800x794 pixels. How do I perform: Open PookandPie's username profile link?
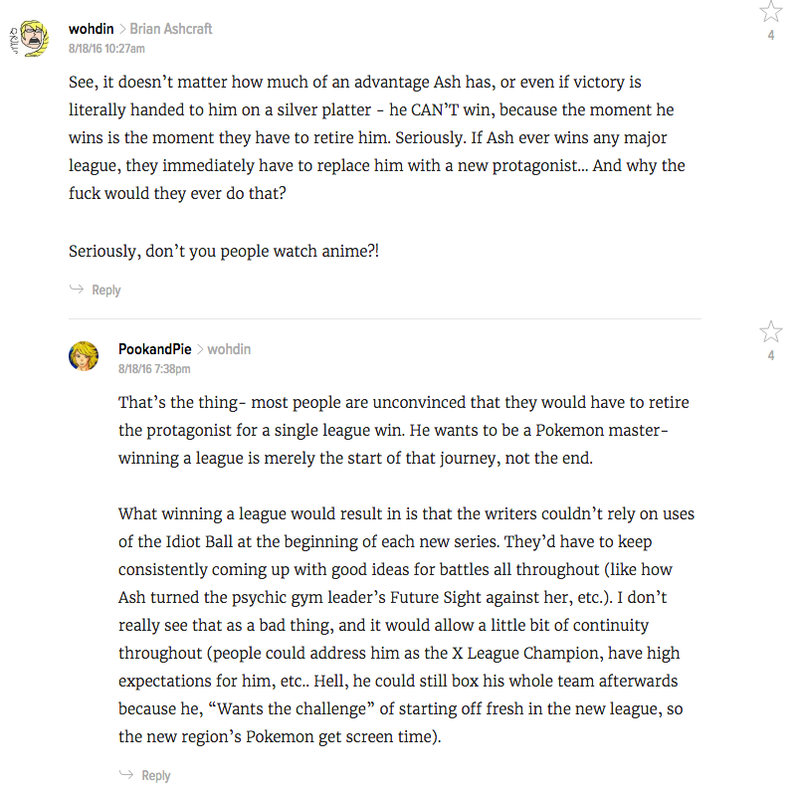[155, 349]
